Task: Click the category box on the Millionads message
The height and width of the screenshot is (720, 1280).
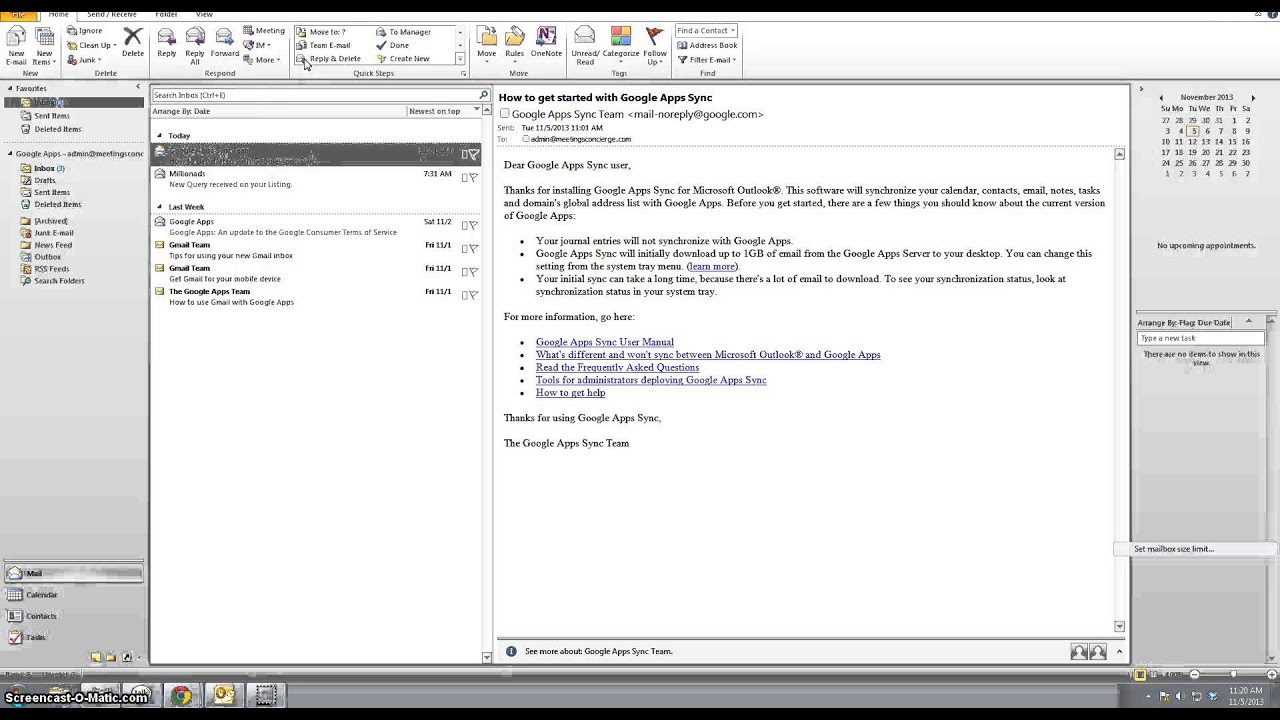Action: pos(465,178)
